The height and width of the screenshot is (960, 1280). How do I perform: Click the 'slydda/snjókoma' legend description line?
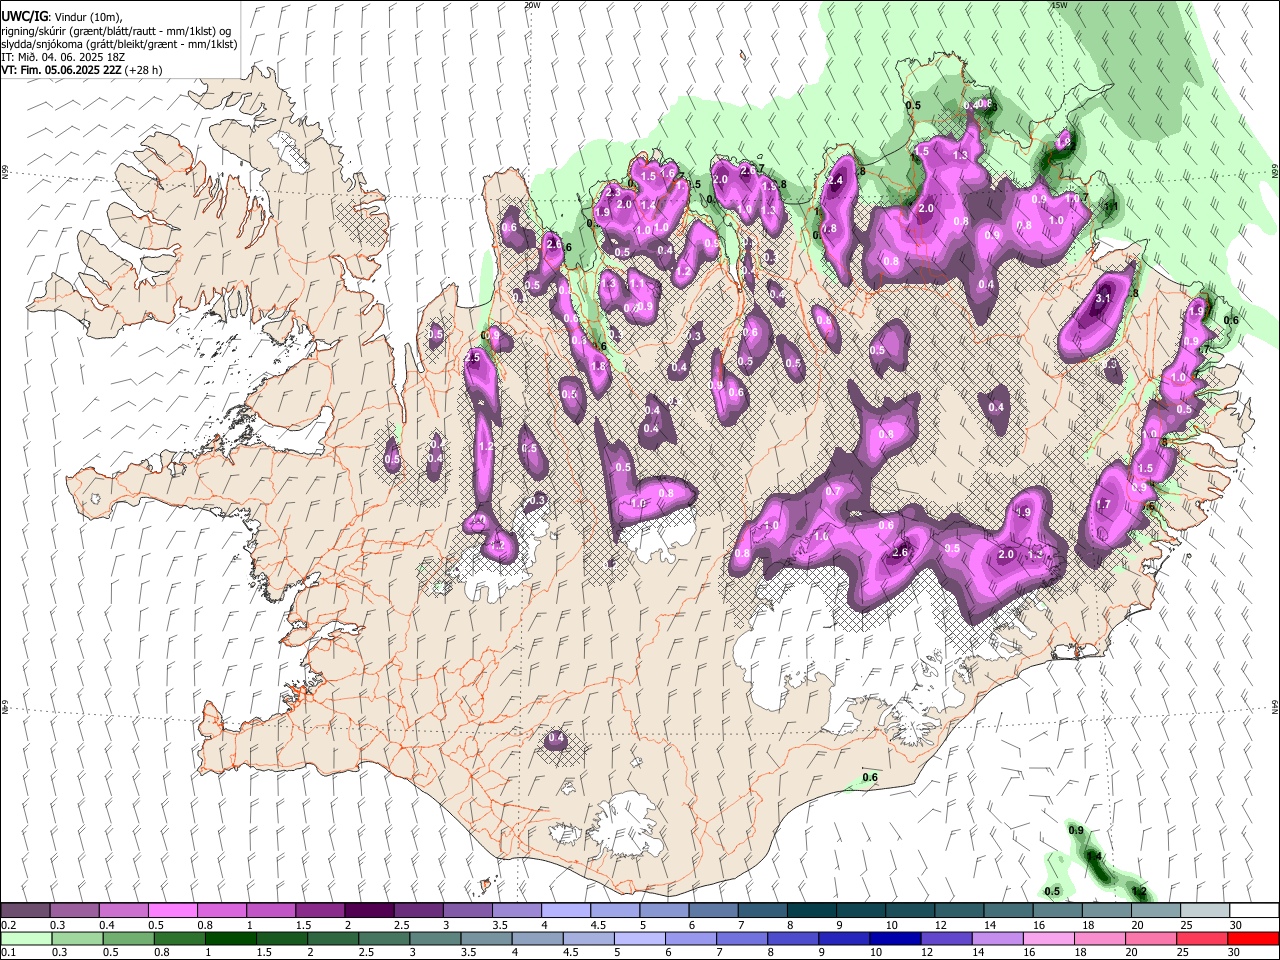click(119, 44)
